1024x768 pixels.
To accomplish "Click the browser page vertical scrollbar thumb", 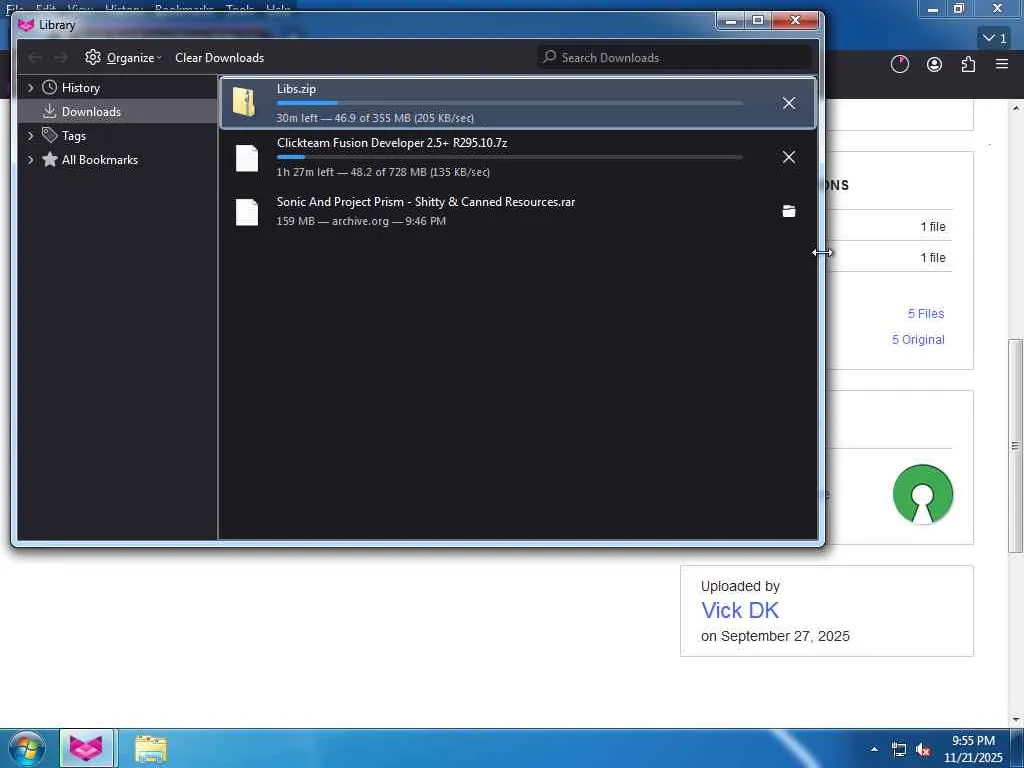I will click(1016, 446).
